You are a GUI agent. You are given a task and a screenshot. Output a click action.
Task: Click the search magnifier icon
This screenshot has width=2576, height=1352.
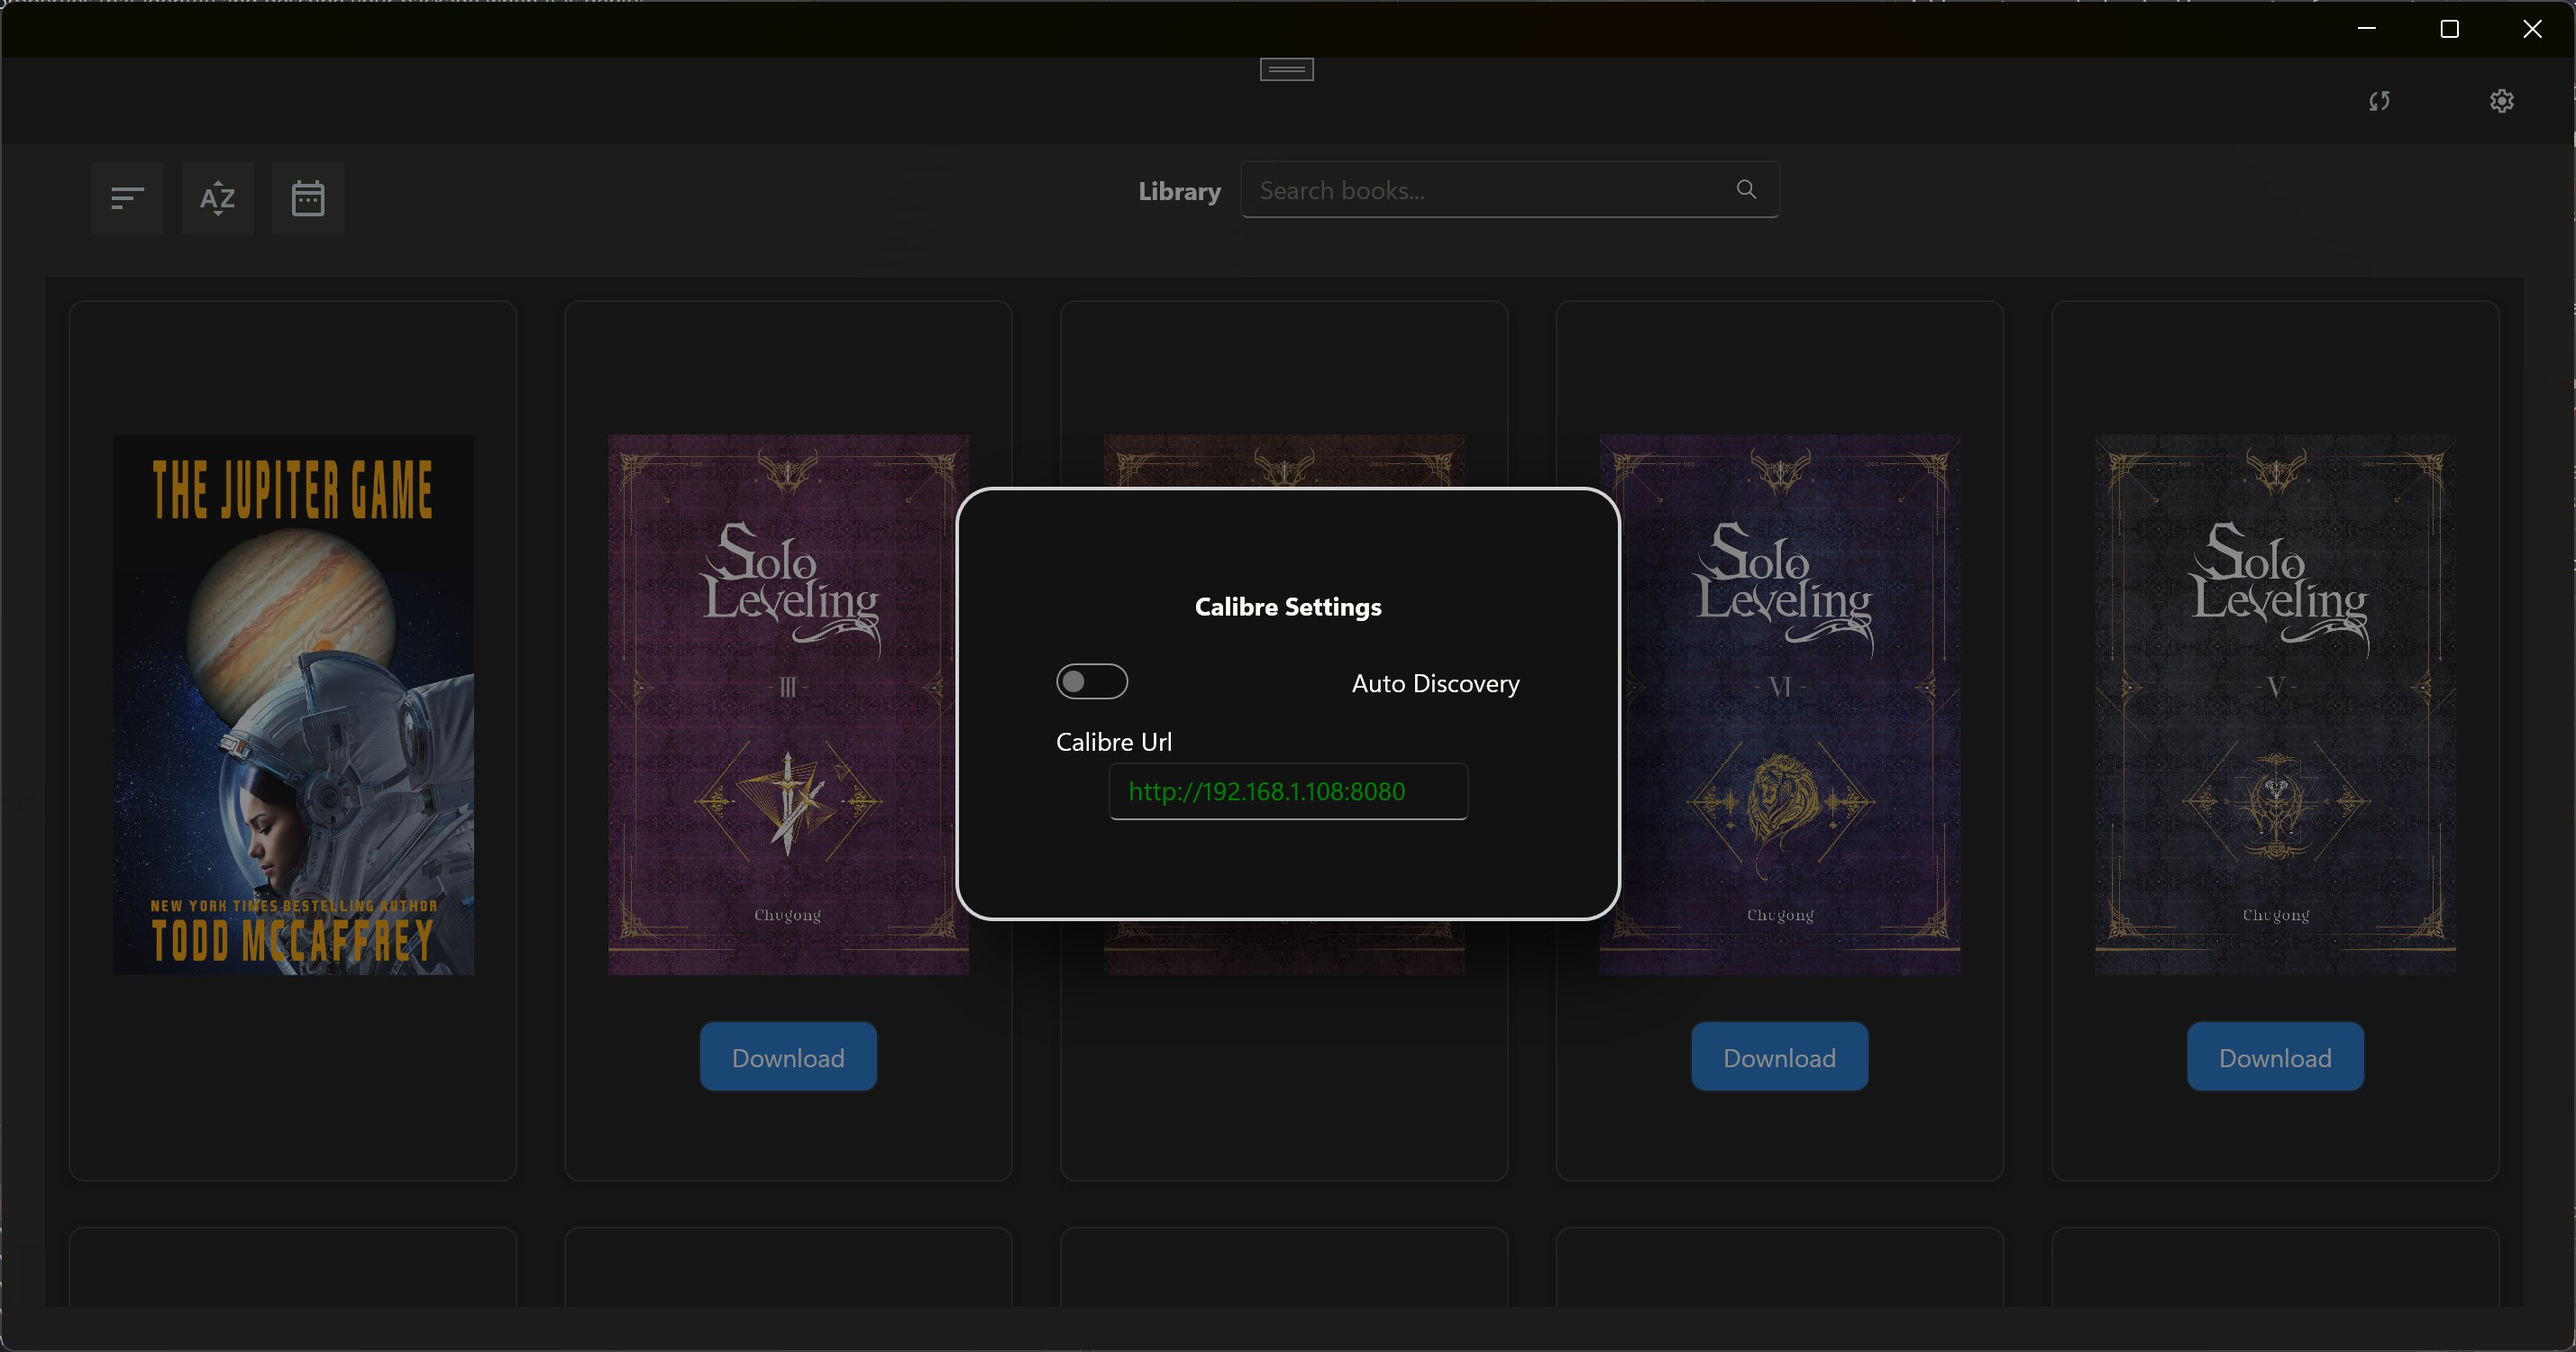click(x=1746, y=189)
